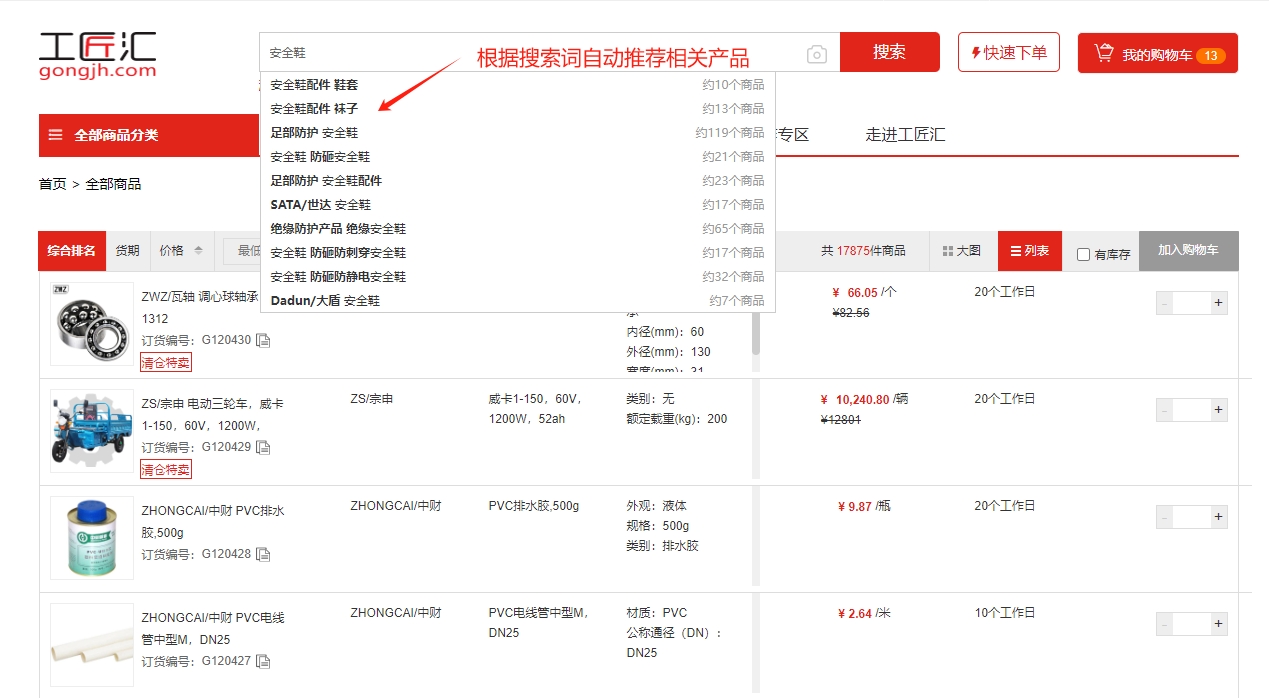This screenshot has height=698, width=1269.
Task: Select suggestion 安全鞋配件 袜子
Action: 517,109
